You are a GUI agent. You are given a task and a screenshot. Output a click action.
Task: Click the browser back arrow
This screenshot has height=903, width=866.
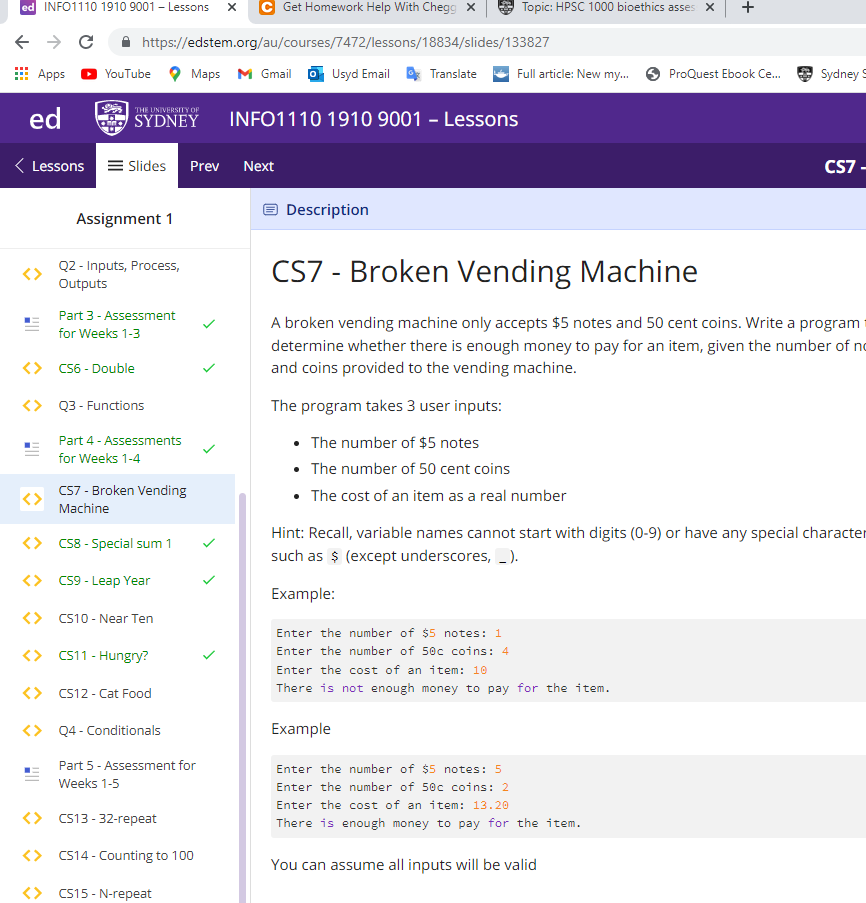22,42
